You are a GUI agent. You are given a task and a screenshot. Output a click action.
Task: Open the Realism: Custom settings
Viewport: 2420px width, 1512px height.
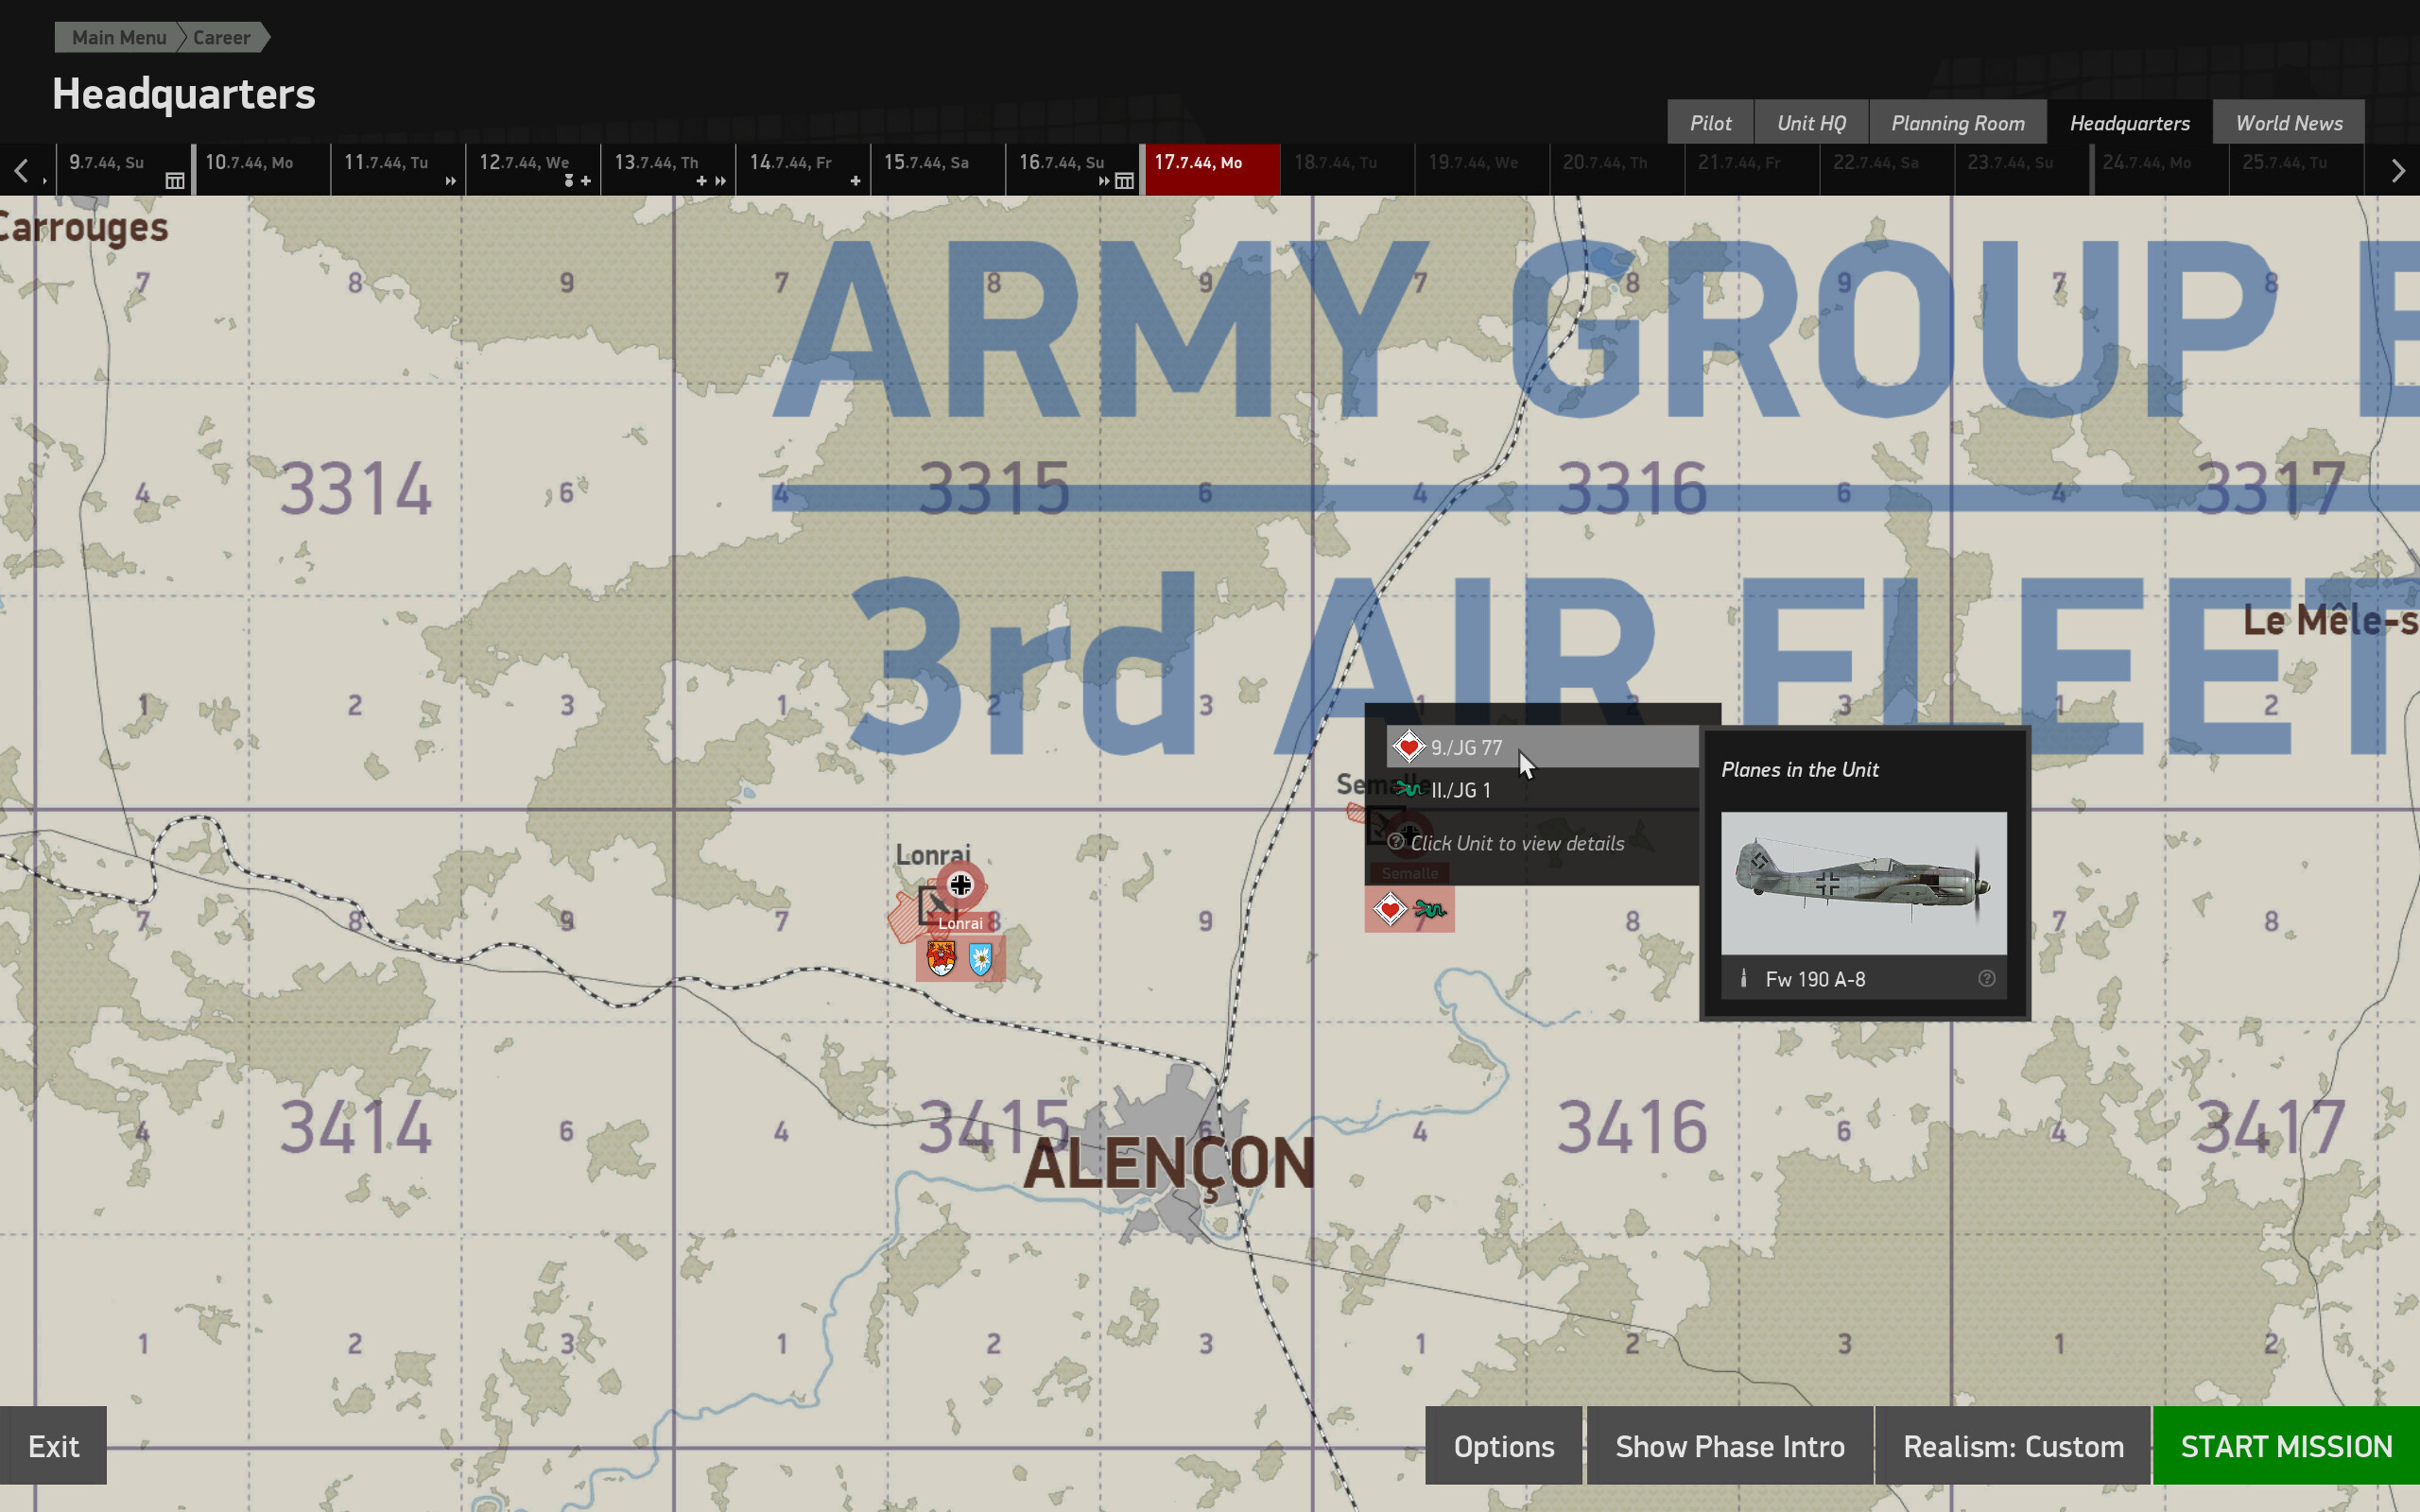pos(2012,1446)
